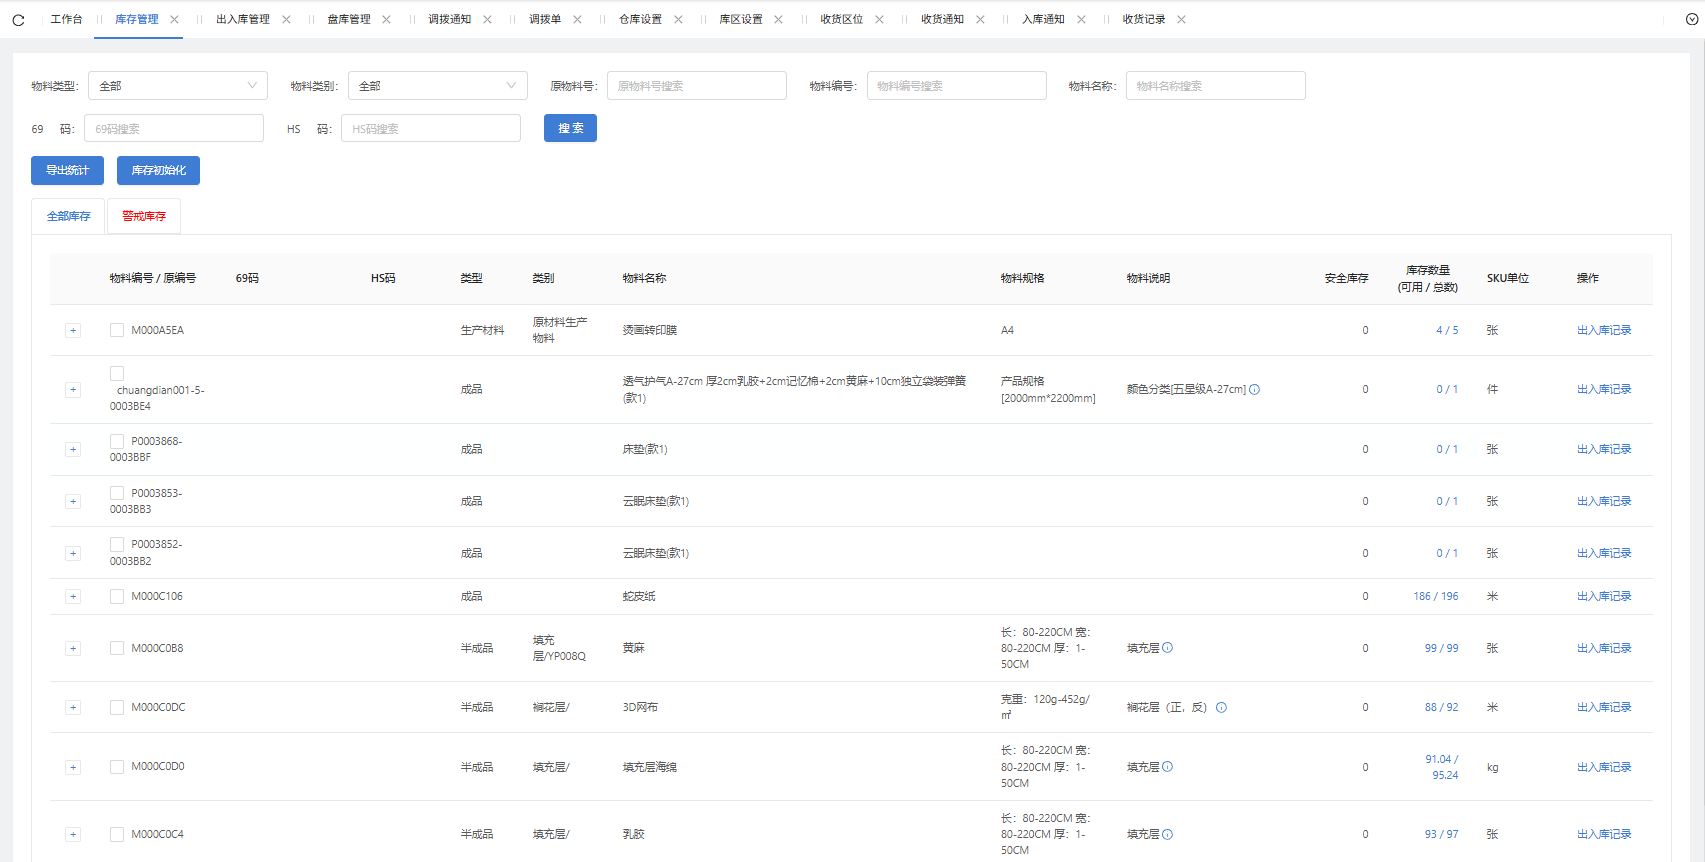Focus the 69码 search field
Image resolution: width=1705 pixels, height=862 pixels.
click(x=174, y=128)
